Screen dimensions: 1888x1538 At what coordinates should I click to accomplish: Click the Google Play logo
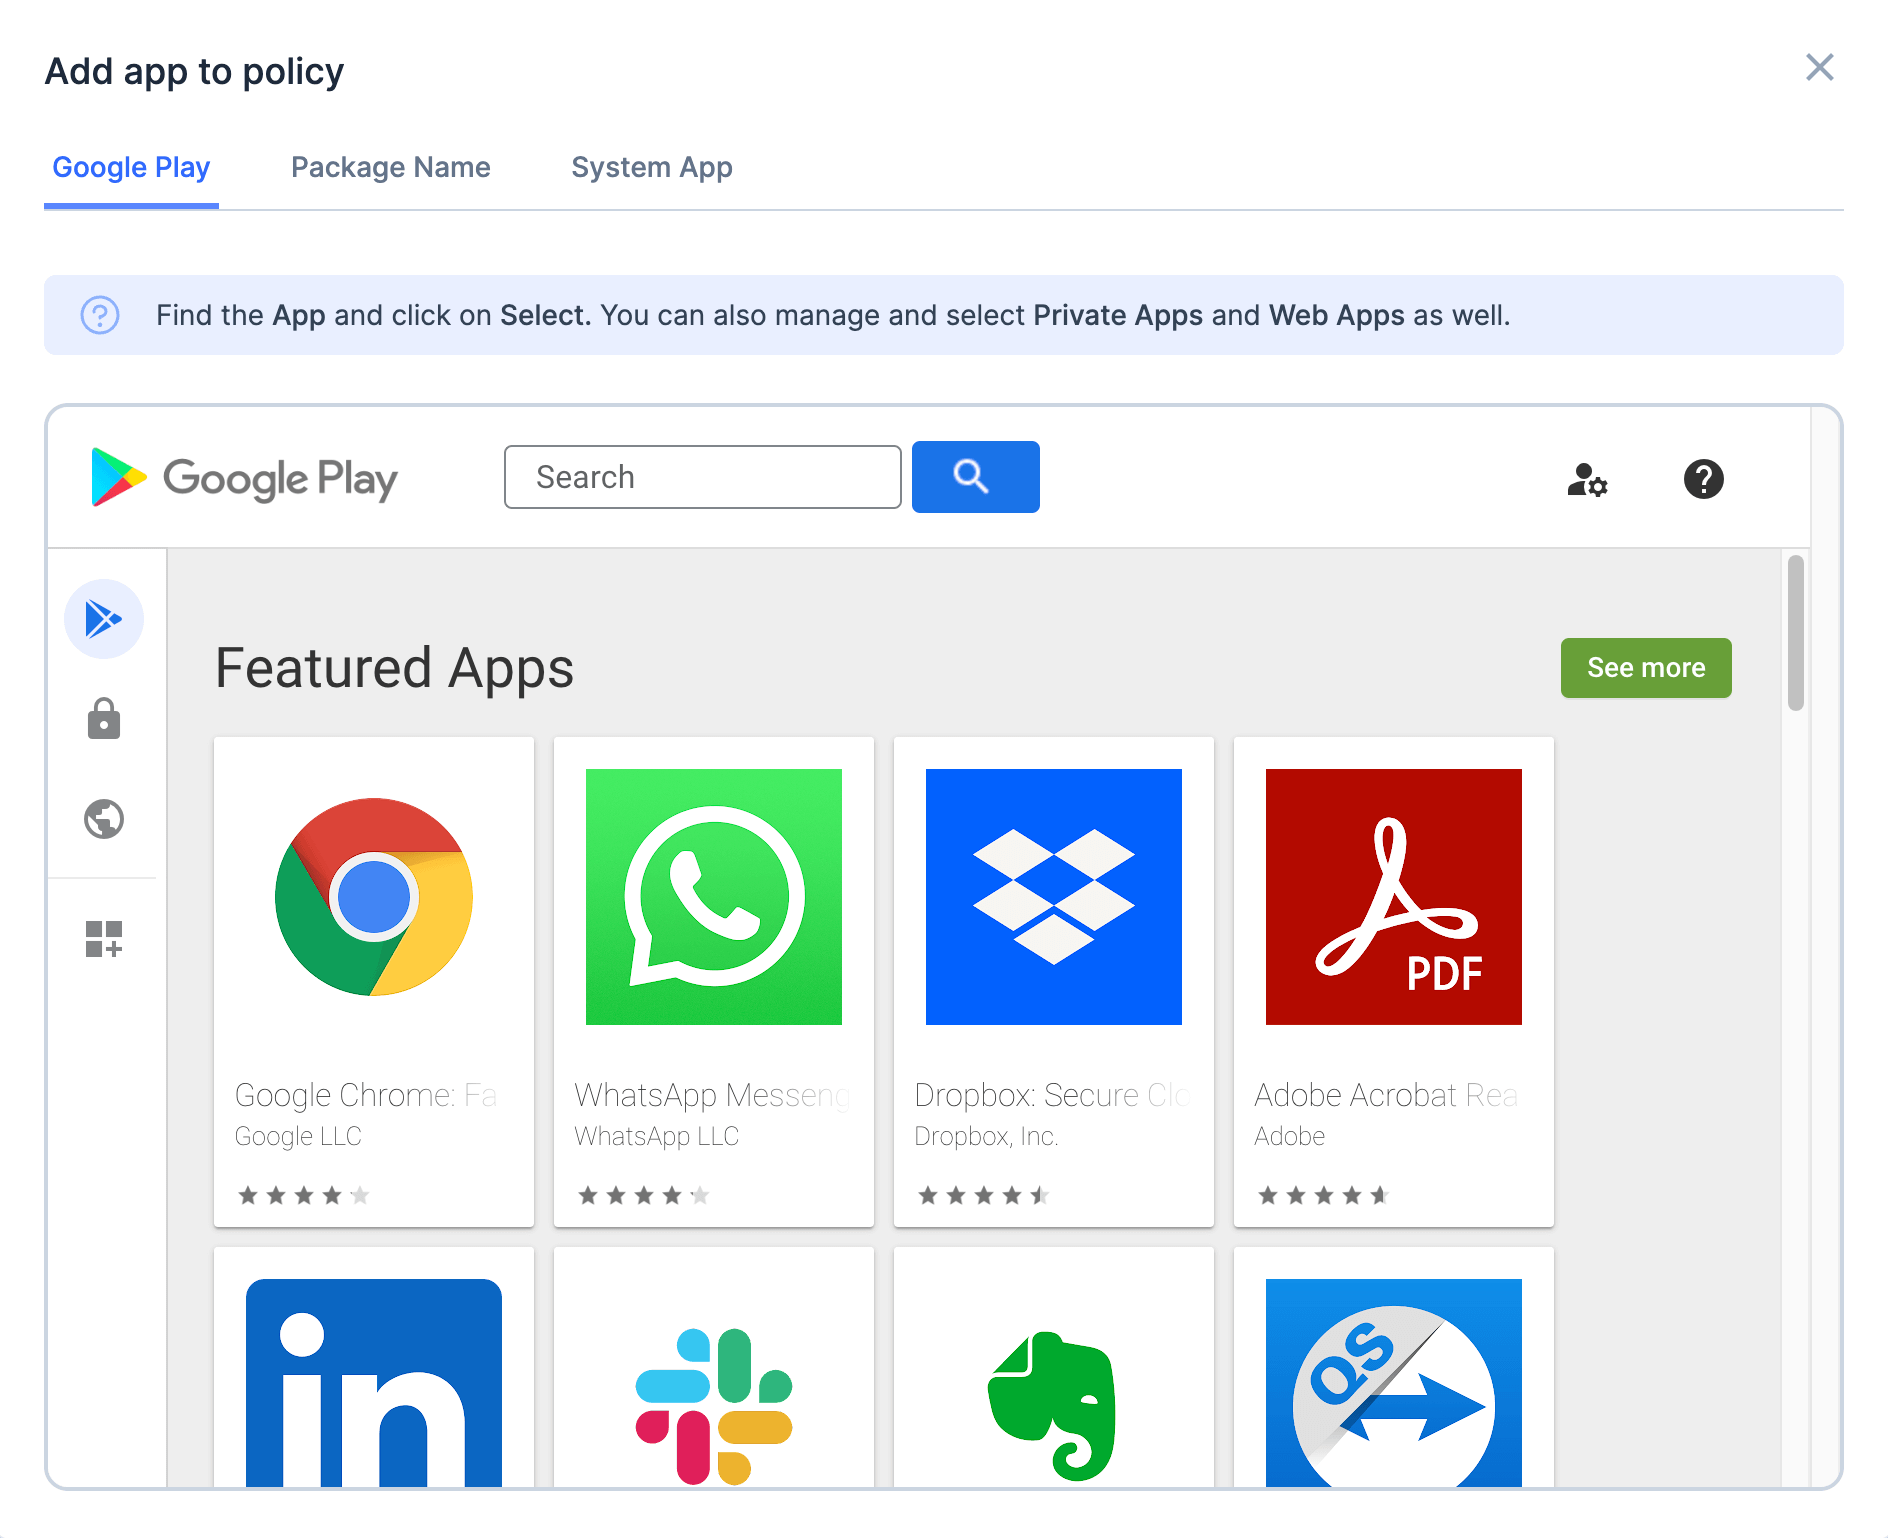pos(244,478)
